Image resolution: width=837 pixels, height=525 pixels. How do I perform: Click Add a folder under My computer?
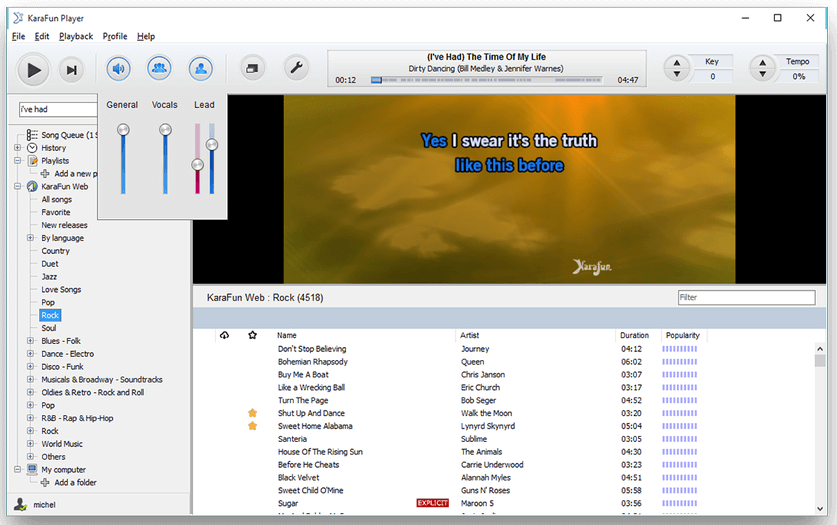coord(75,482)
